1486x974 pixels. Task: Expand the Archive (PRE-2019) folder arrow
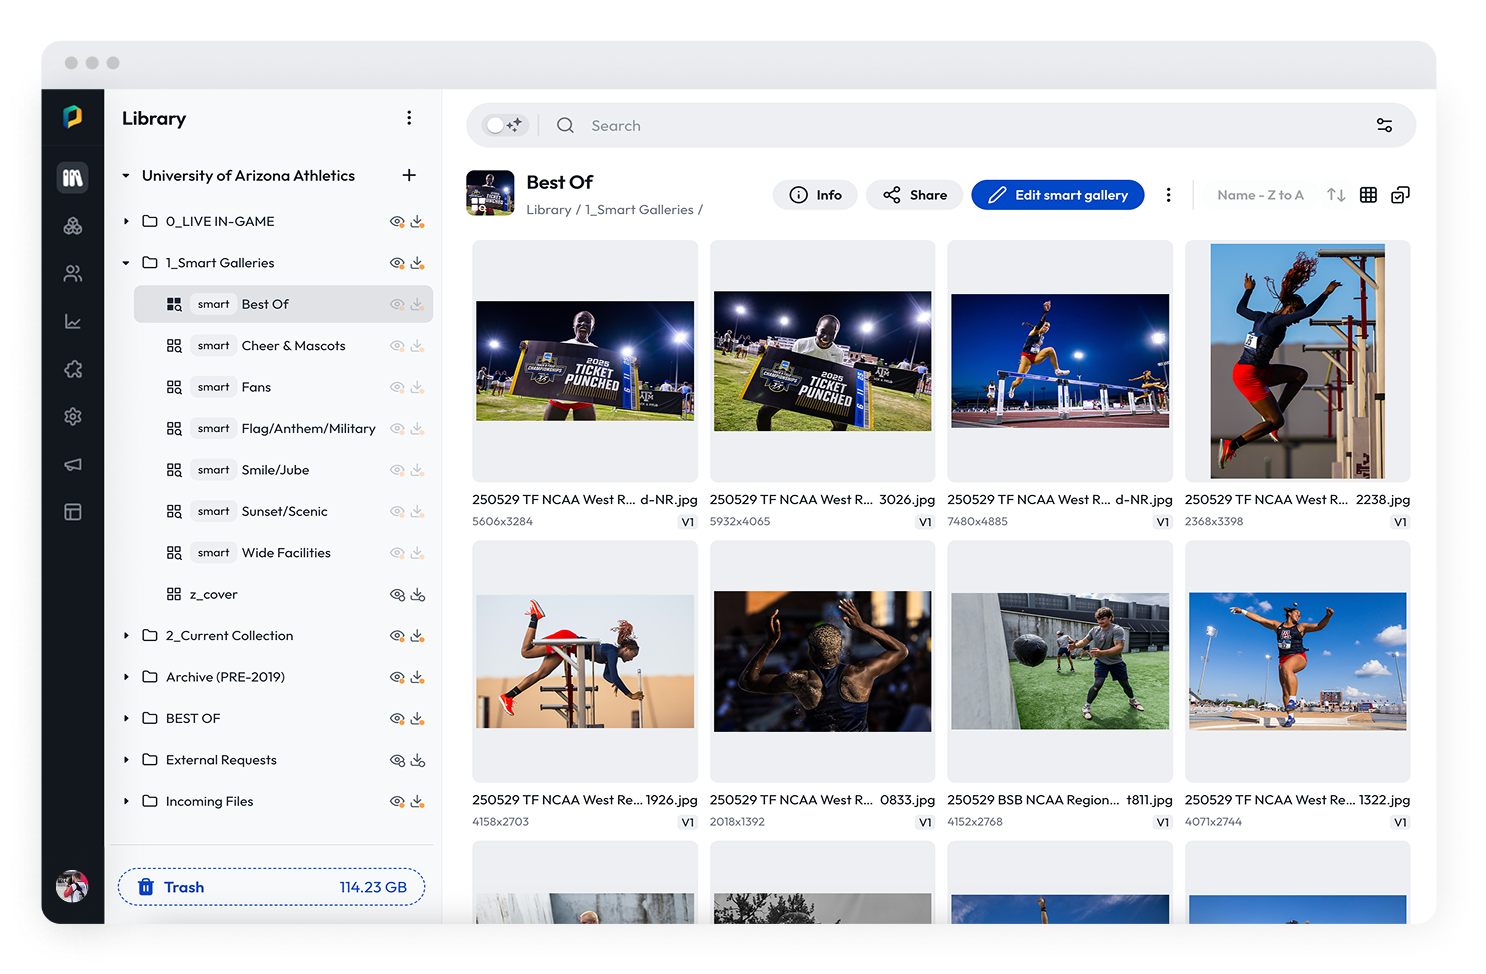pyautogui.click(x=126, y=677)
